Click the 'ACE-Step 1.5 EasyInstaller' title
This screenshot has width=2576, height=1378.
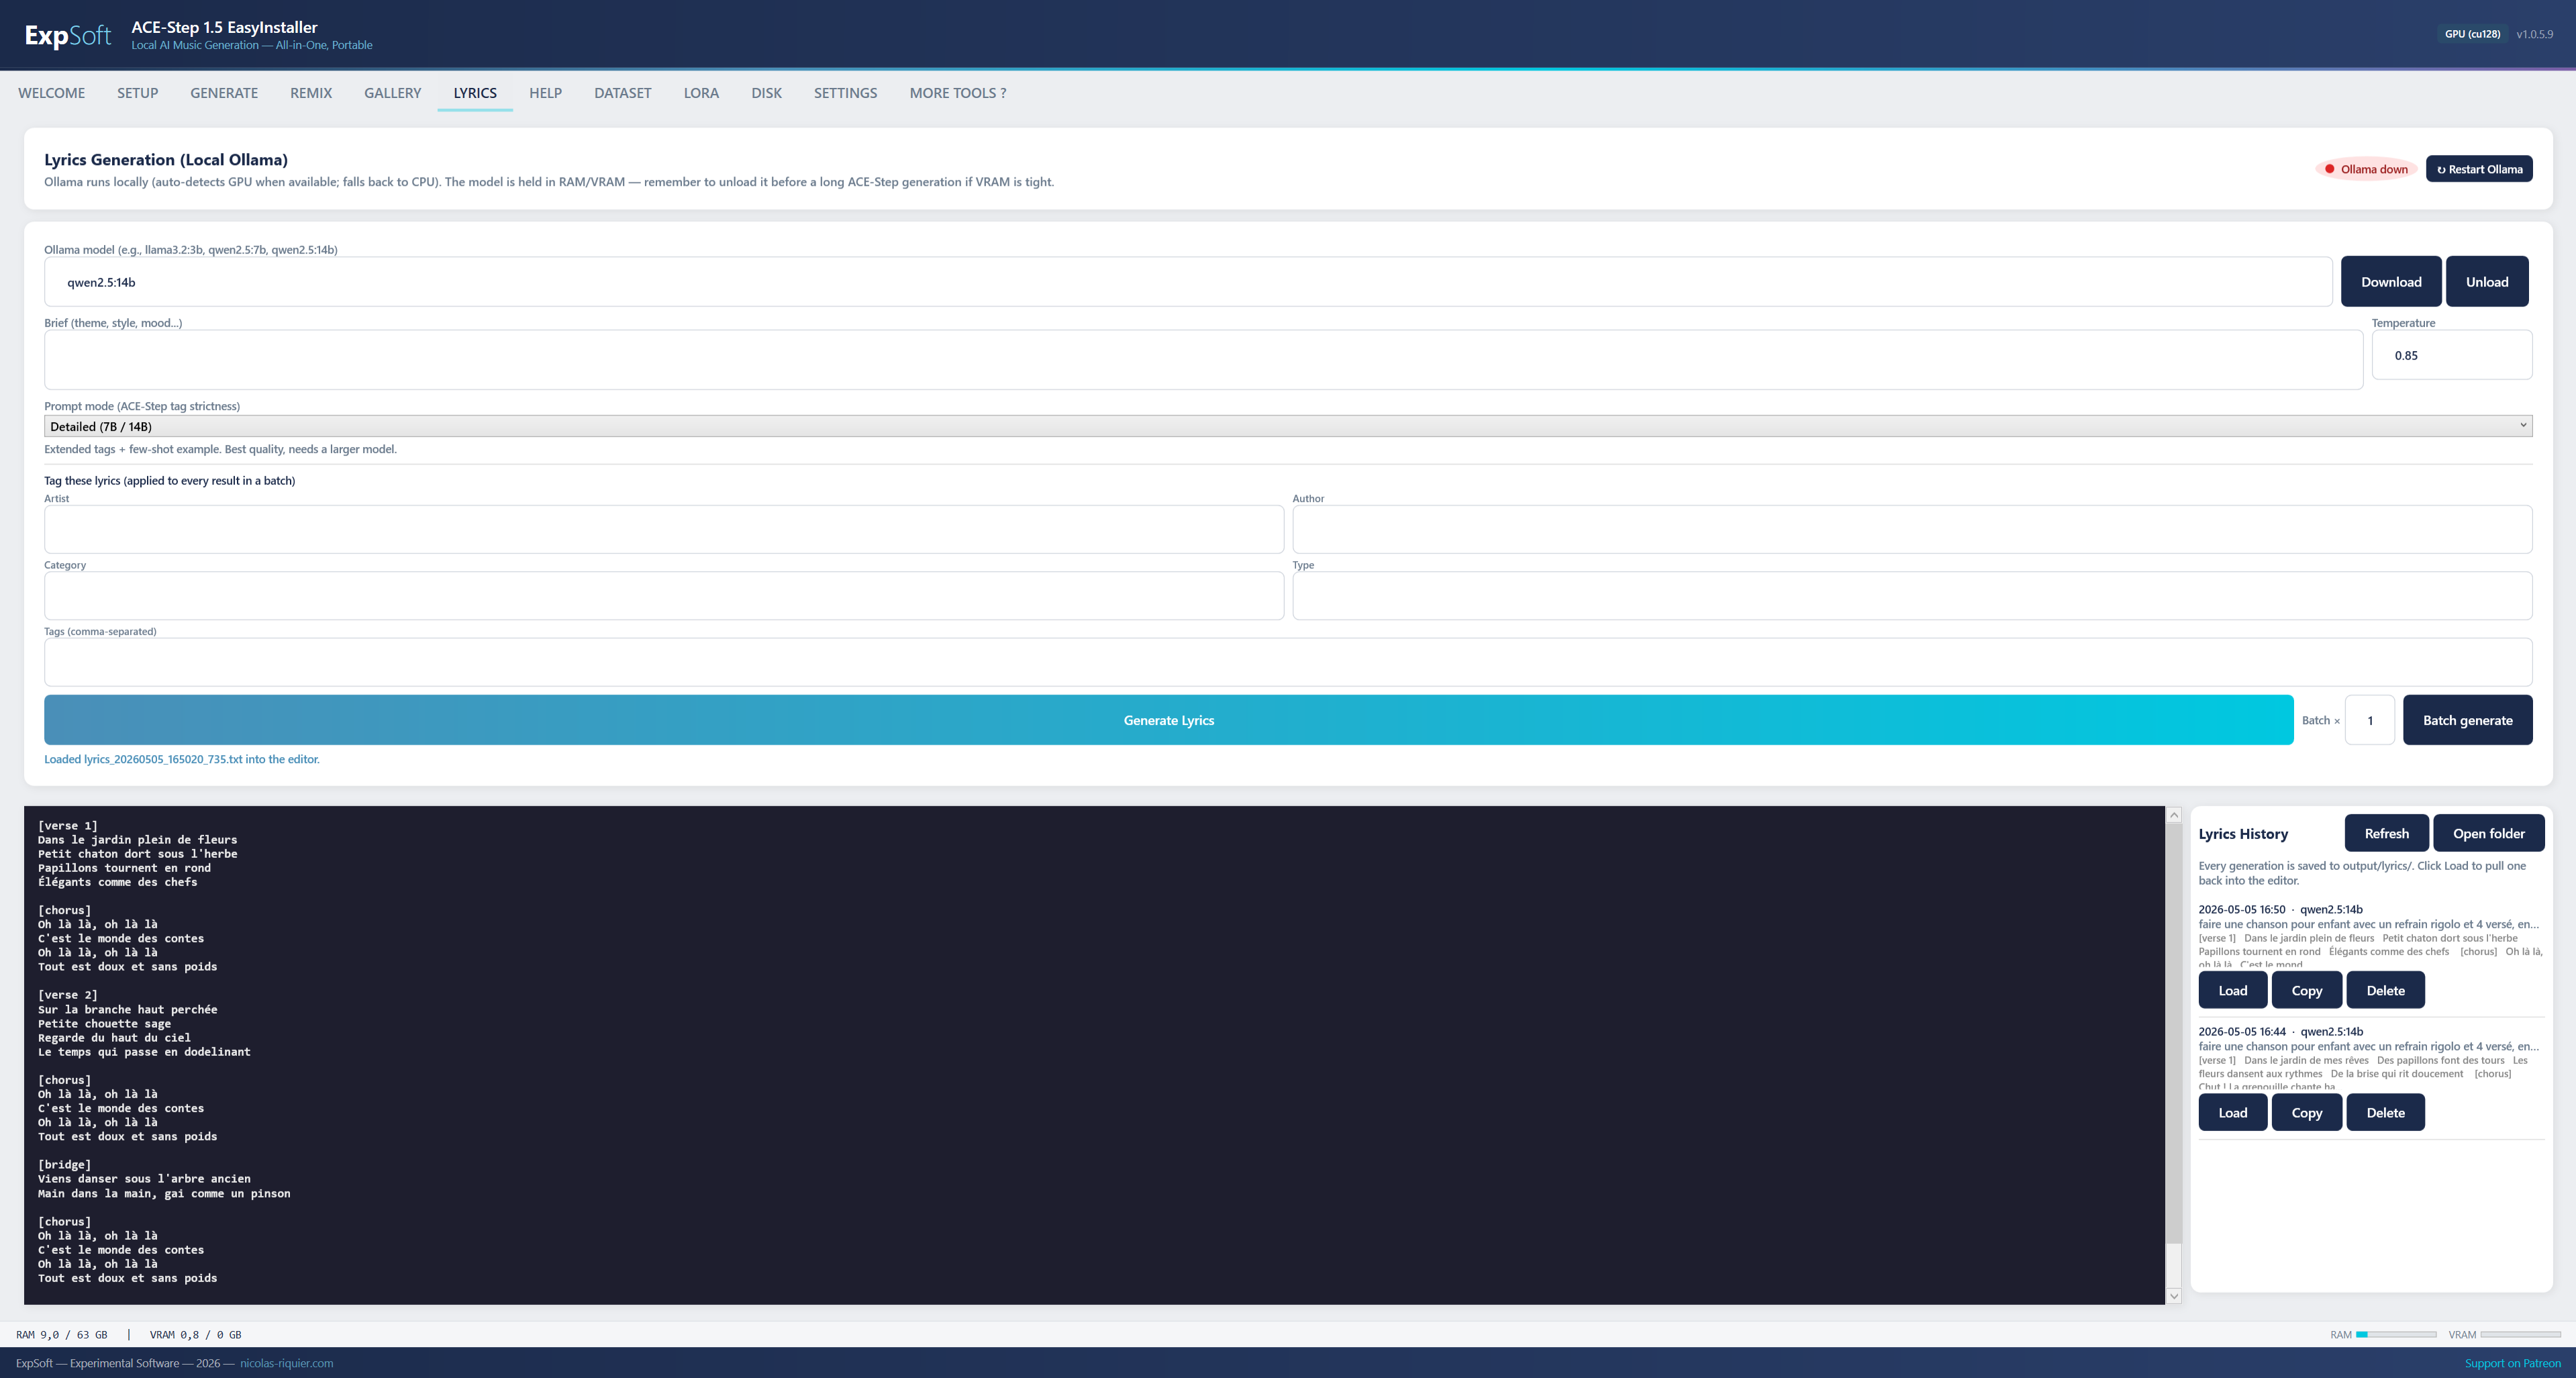224,27
